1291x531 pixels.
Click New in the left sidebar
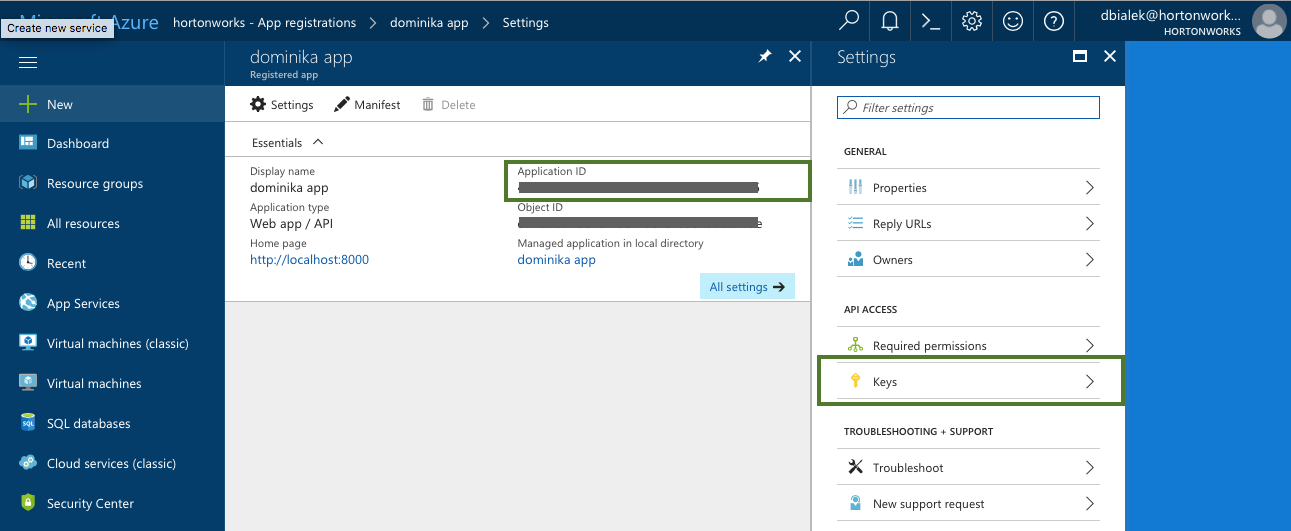60,104
